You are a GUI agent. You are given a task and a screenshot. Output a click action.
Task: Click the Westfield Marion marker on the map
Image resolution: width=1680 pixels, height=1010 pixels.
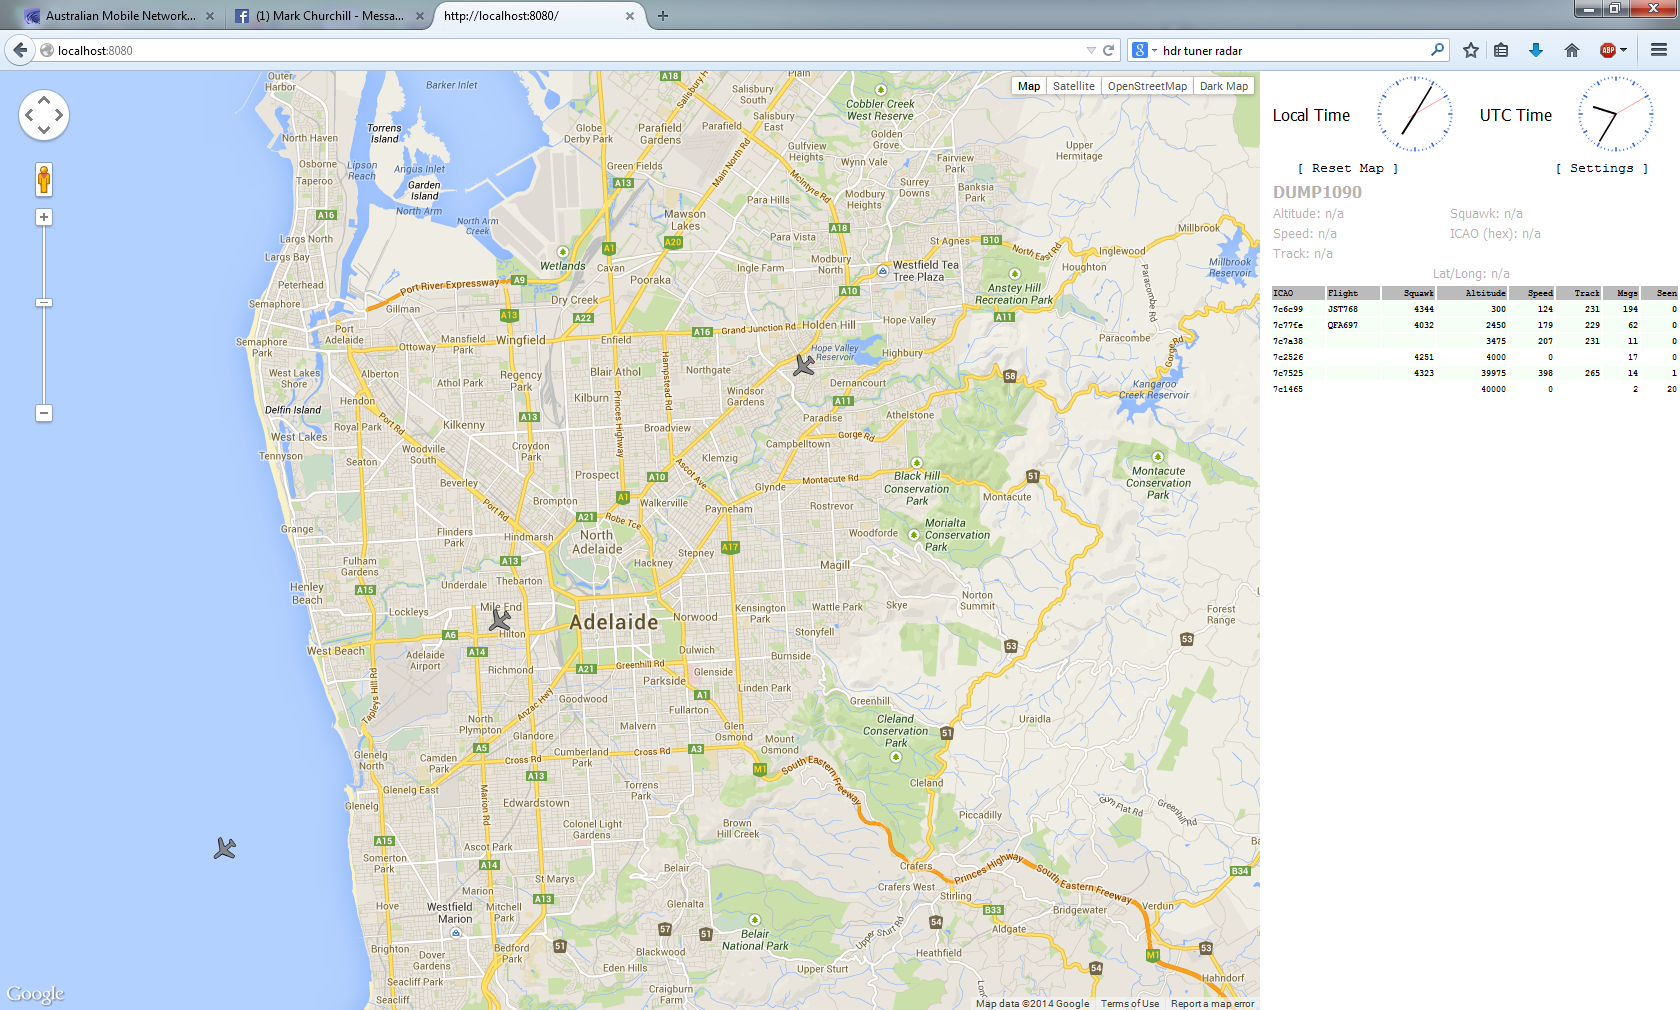(x=456, y=933)
